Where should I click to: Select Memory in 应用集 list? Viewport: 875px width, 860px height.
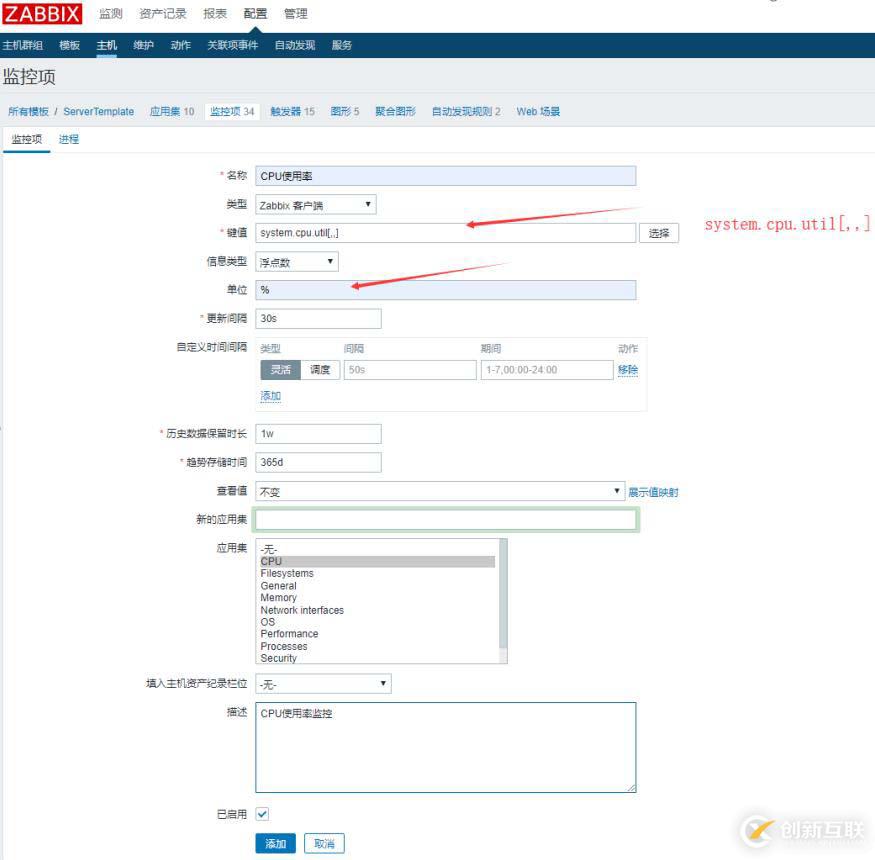pyautogui.click(x=377, y=598)
